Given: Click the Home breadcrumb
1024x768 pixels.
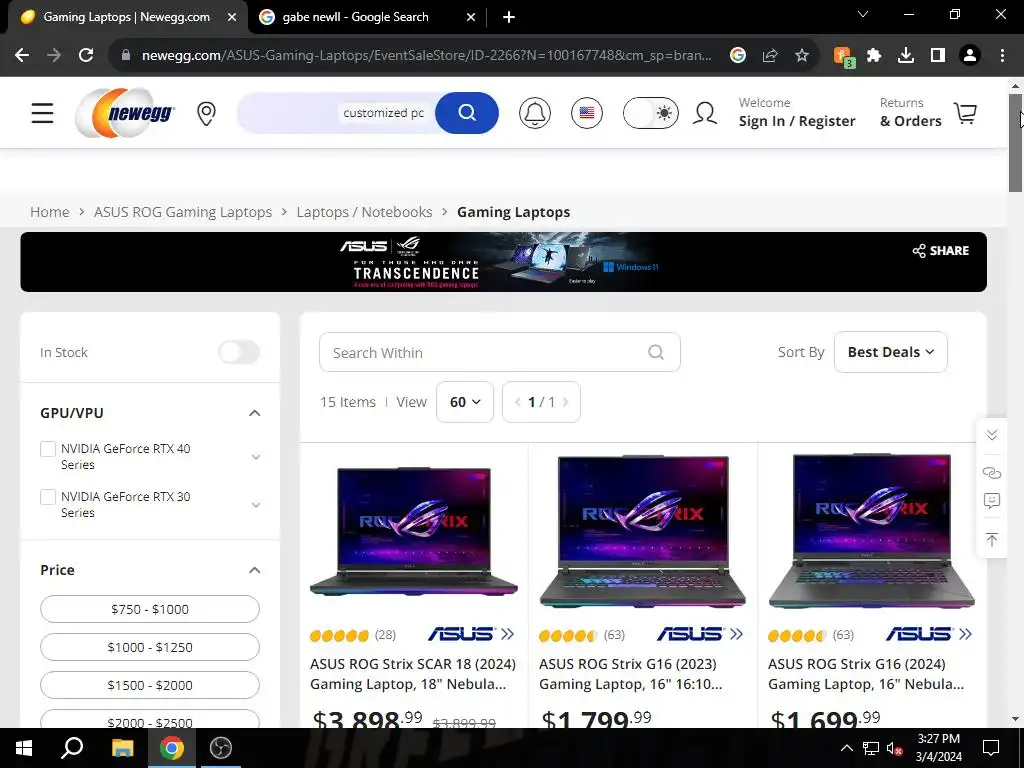Looking at the screenshot, I should tap(50, 212).
